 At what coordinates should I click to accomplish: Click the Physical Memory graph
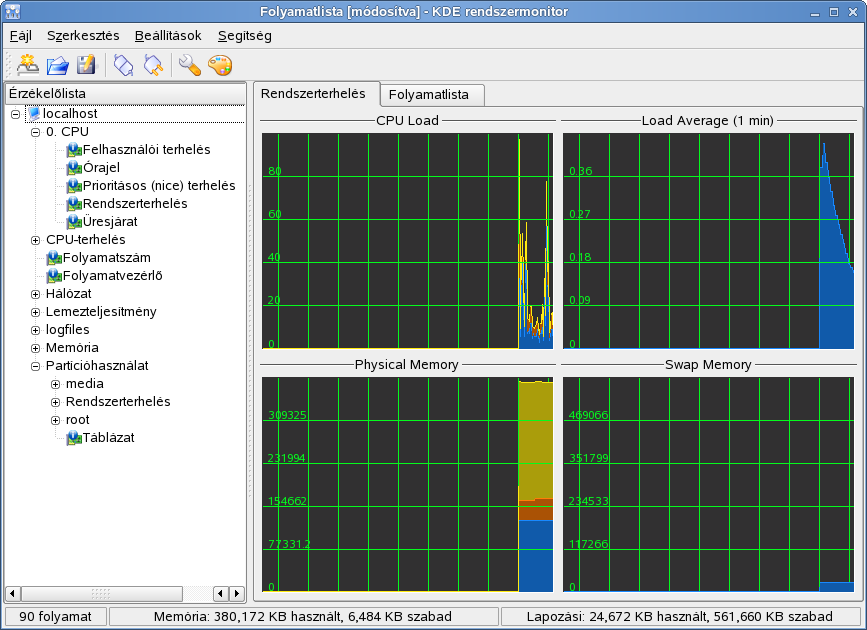[x=408, y=485]
